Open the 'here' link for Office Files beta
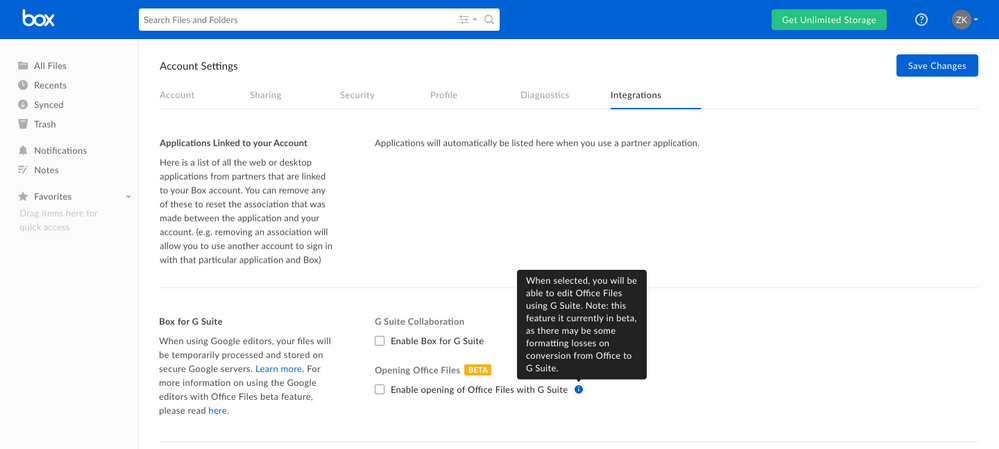 click(x=217, y=411)
